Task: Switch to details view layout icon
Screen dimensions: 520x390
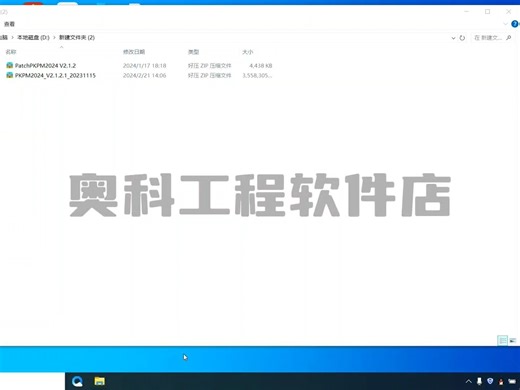Action: click(x=503, y=340)
